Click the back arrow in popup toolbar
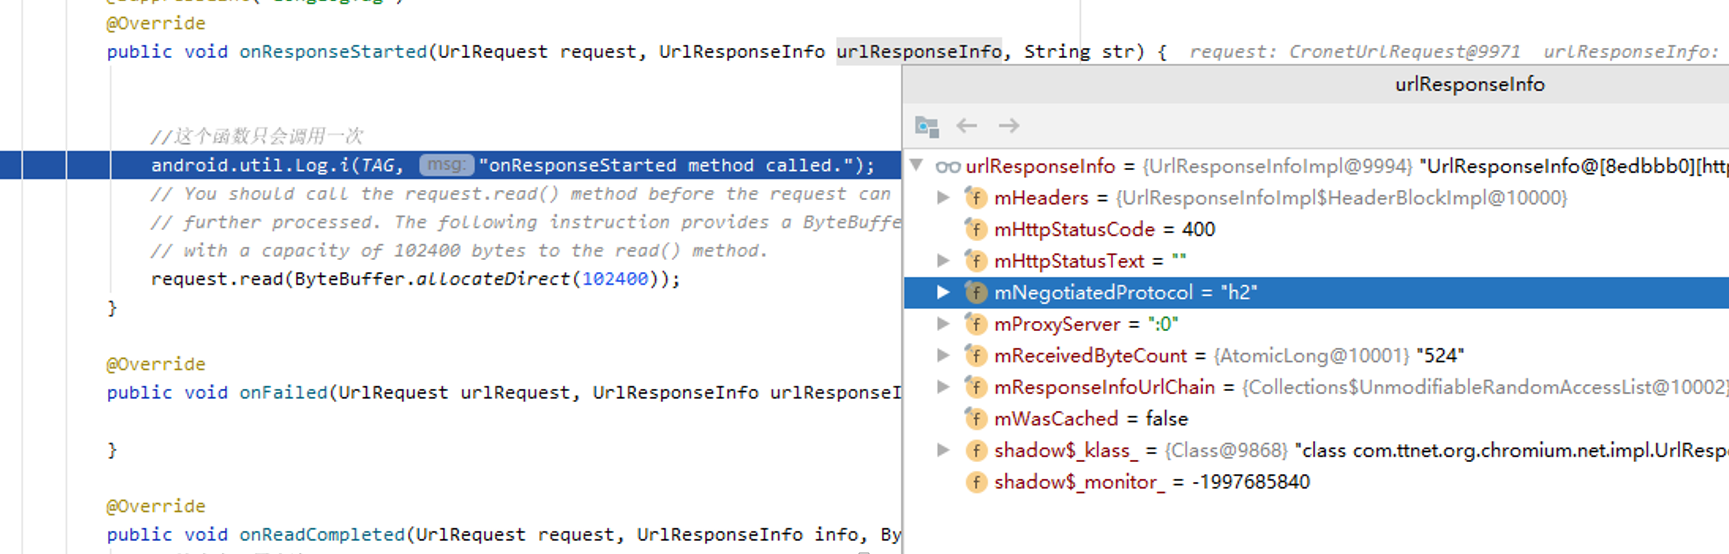The height and width of the screenshot is (554, 1729). click(x=966, y=126)
